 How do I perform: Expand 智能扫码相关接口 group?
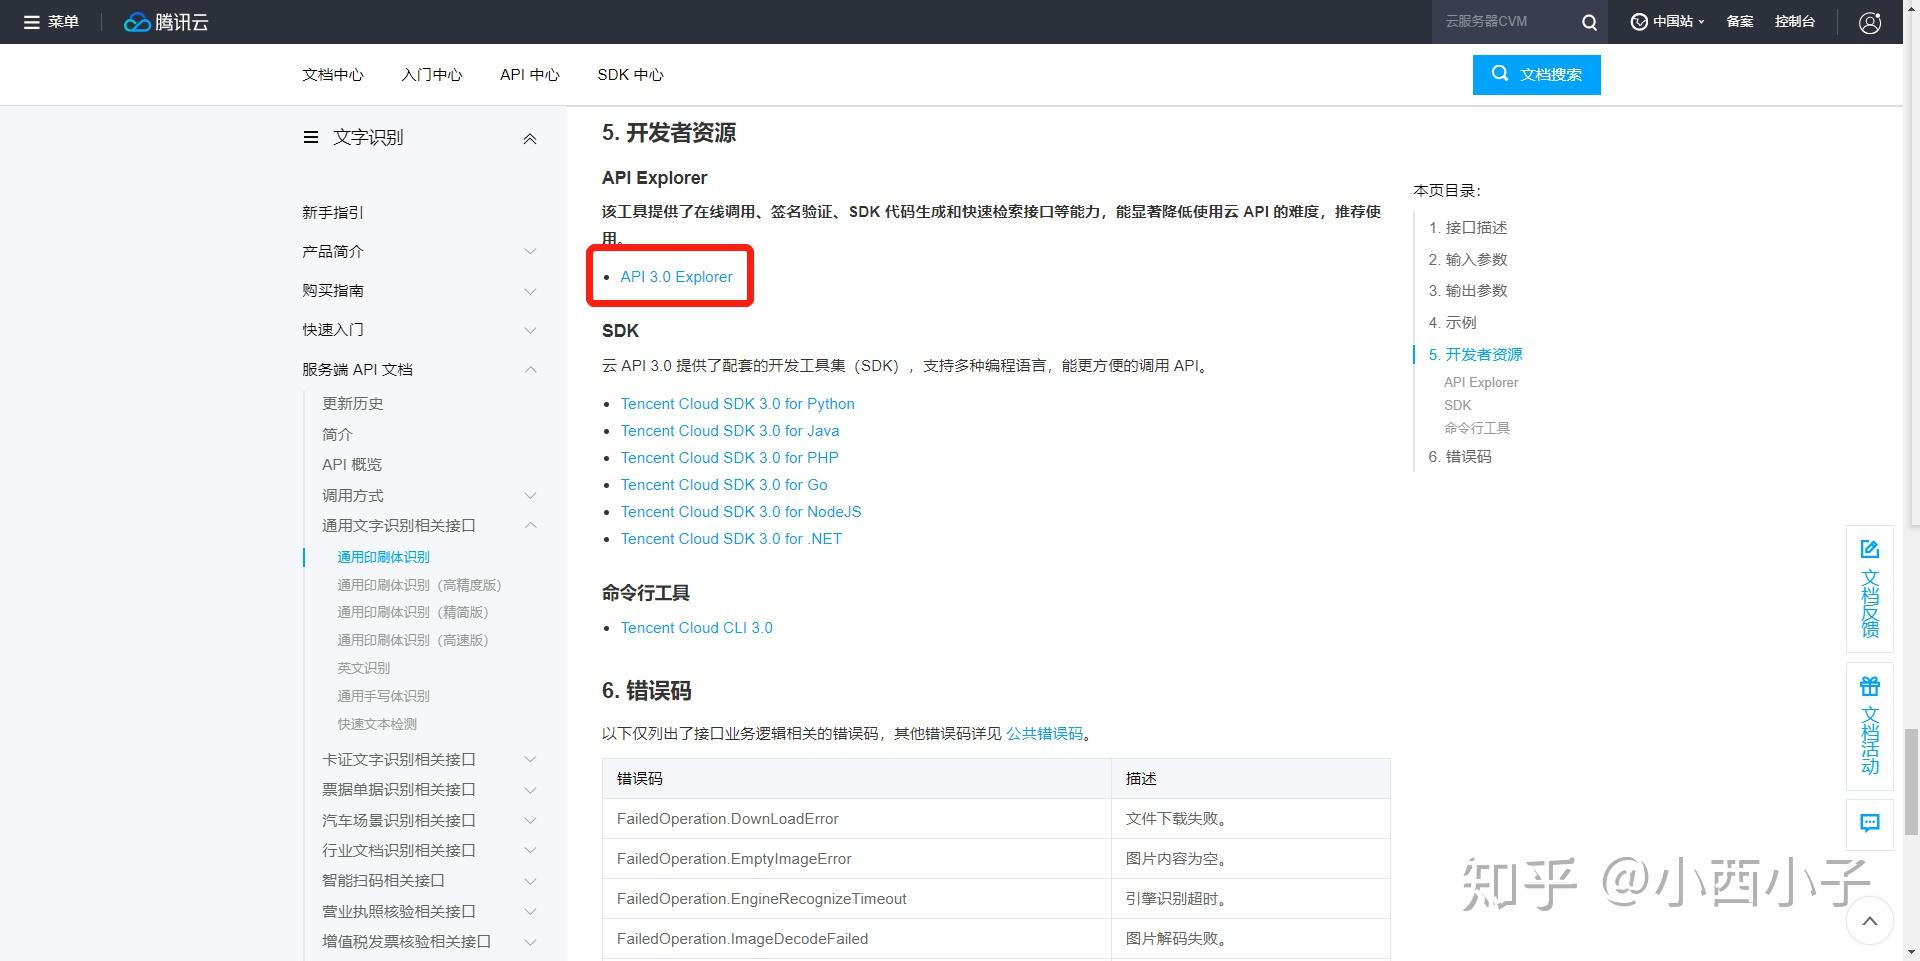(x=530, y=881)
